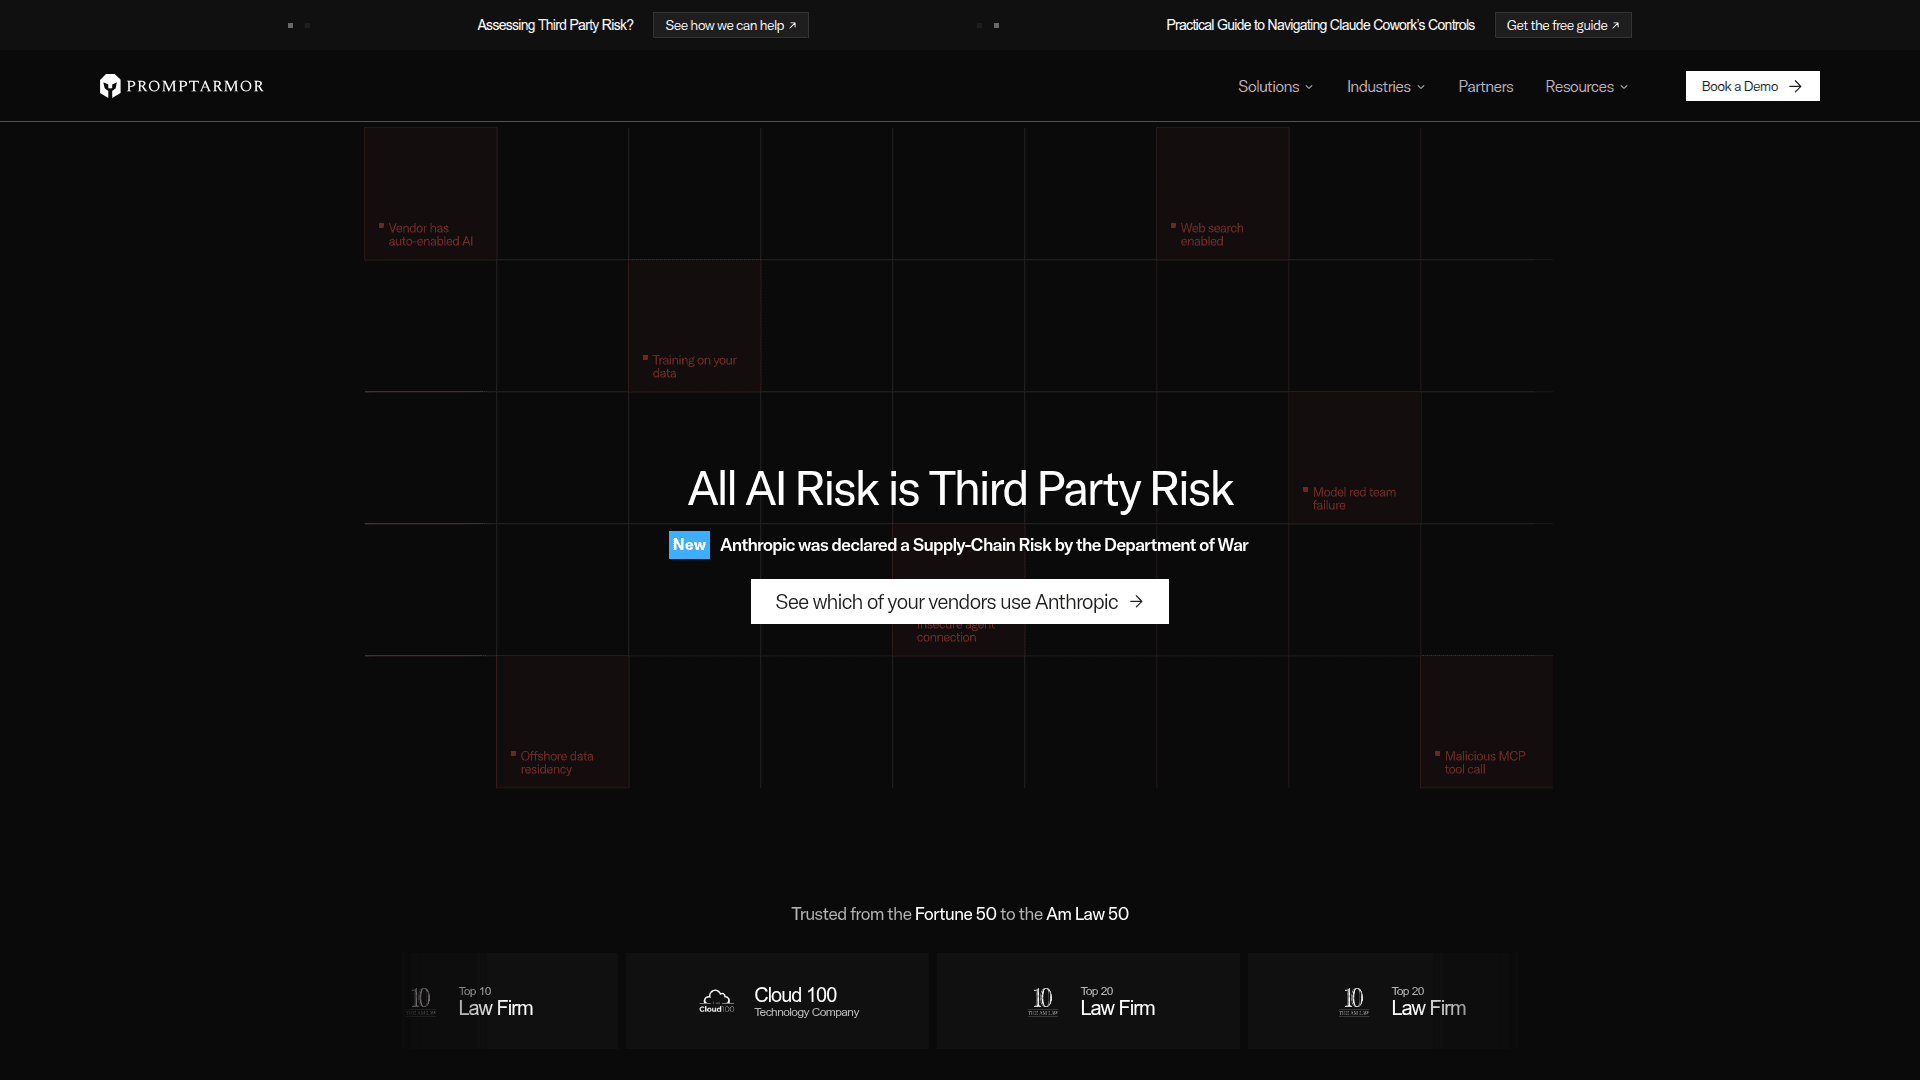
Task: Expand the Solutions dropdown menu
Action: (1275, 87)
